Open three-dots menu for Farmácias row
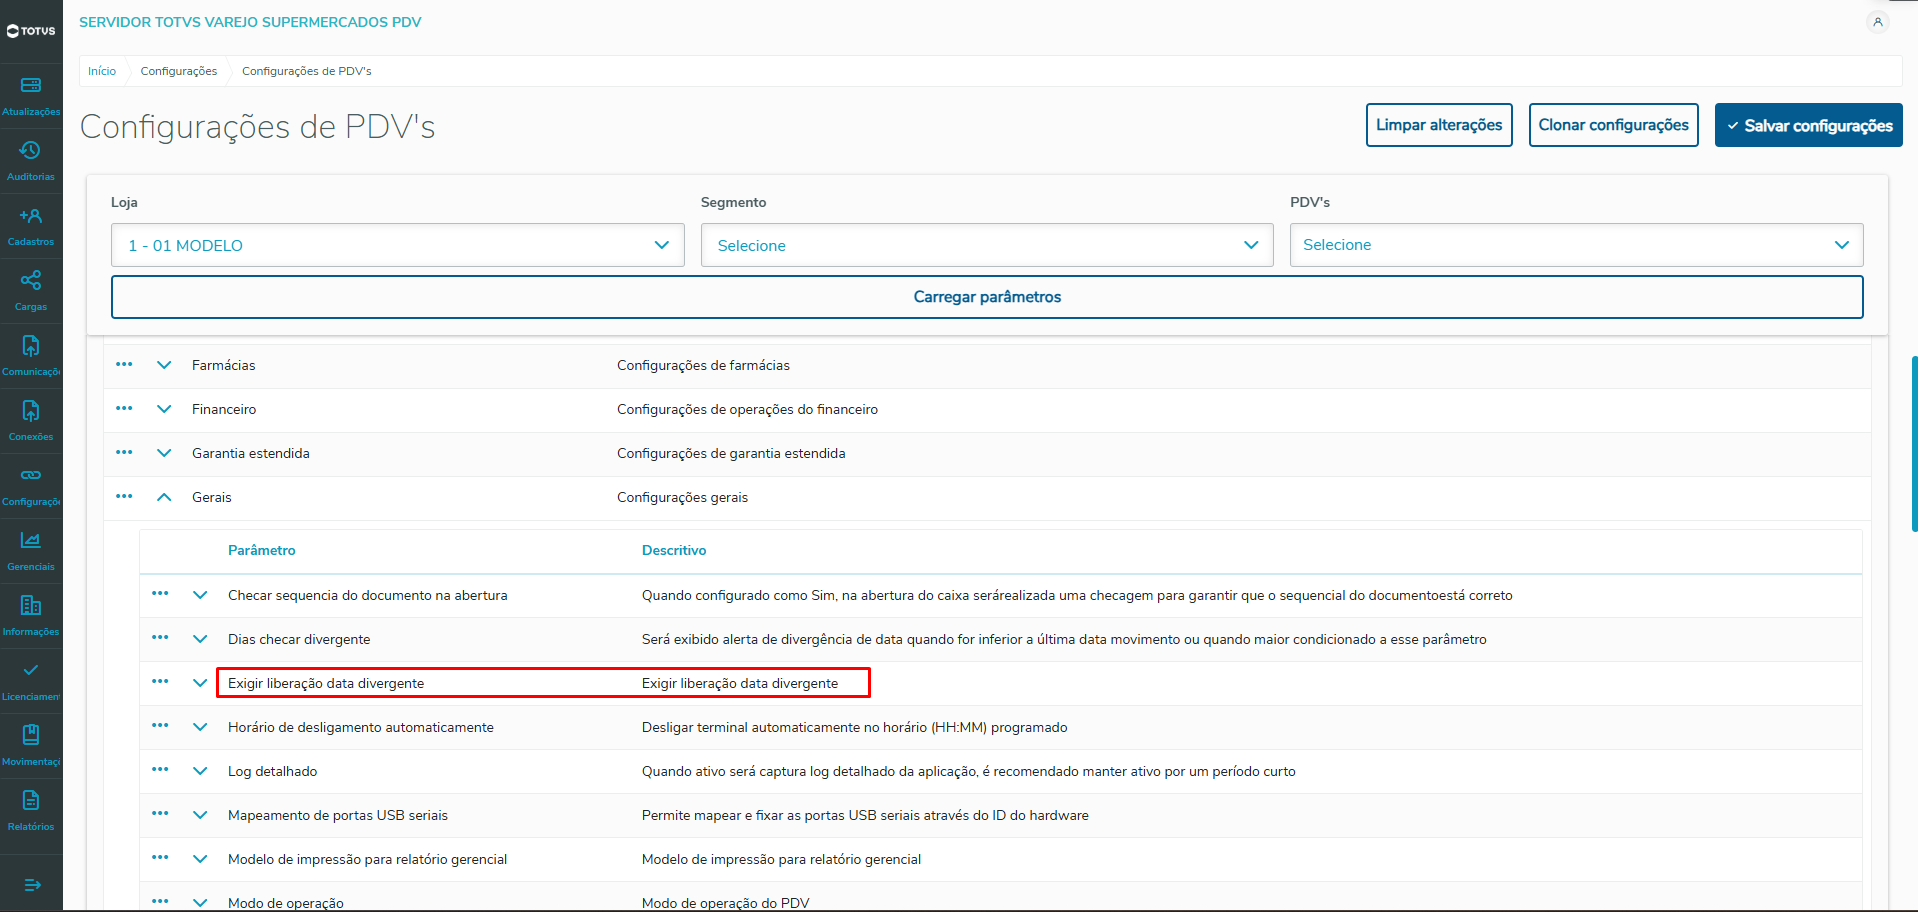The height and width of the screenshot is (912, 1918). [x=124, y=364]
